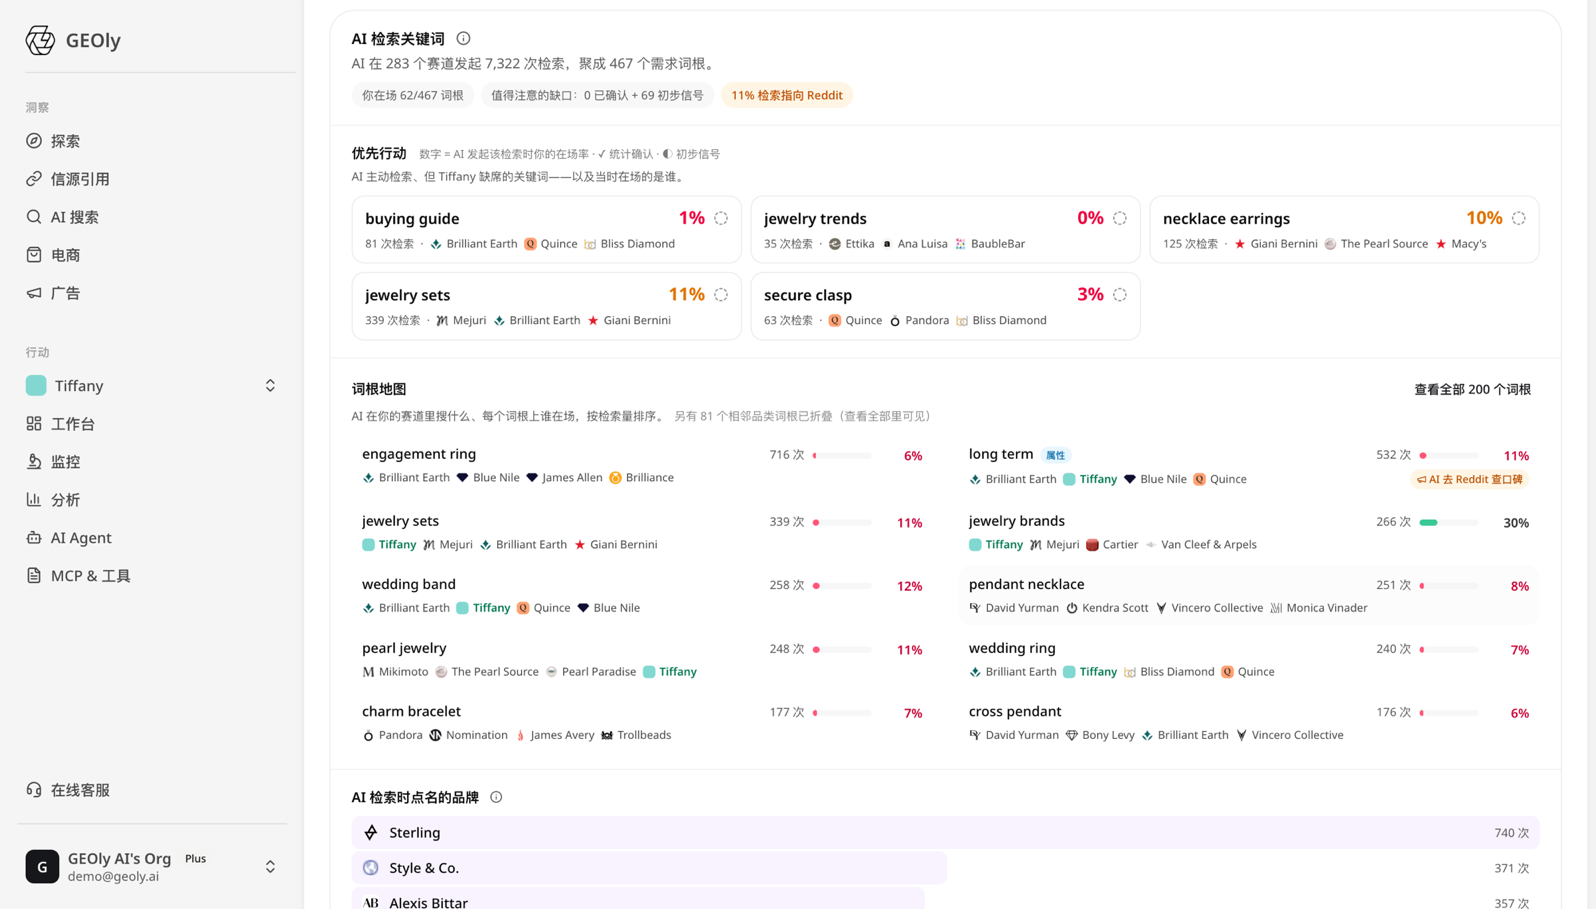
Task: Click the AI 去 Reddit 查口碑 tag
Action: pos(1469,480)
